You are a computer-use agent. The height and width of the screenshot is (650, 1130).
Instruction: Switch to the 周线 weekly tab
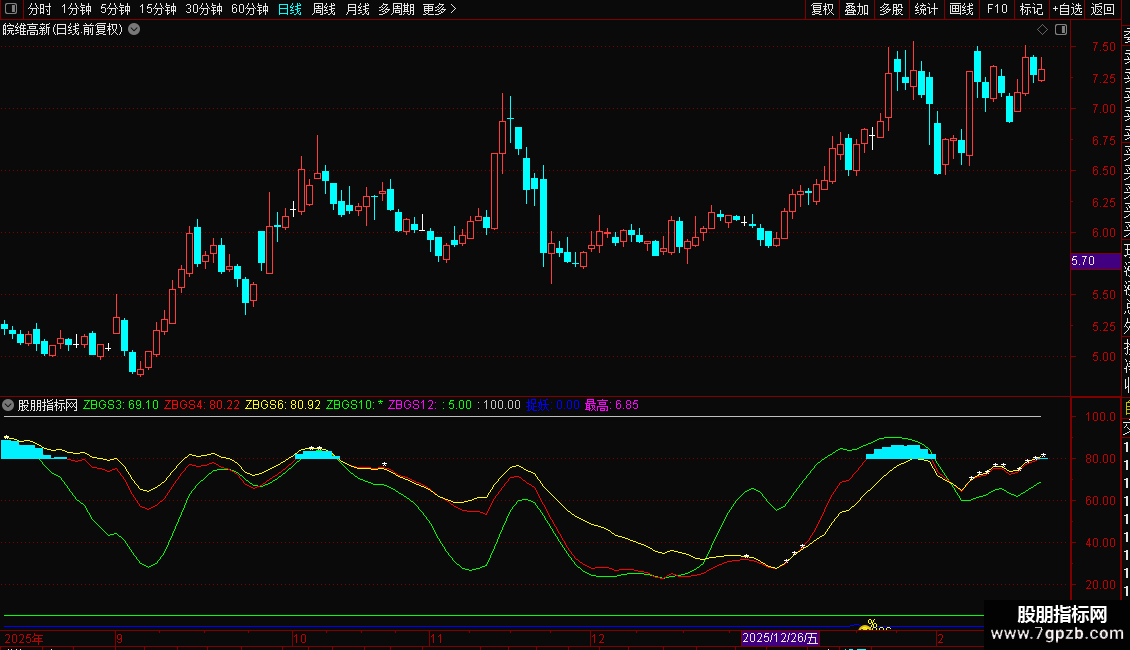click(324, 10)
